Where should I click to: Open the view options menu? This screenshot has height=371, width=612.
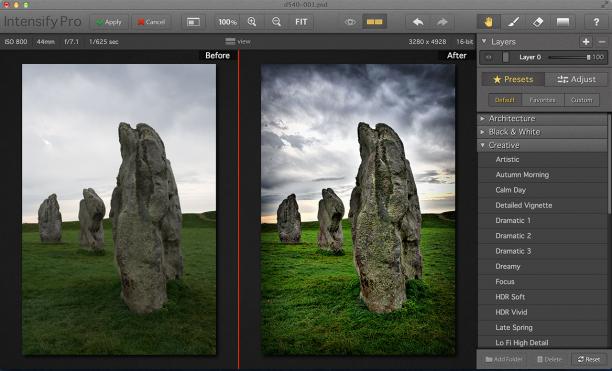pos(238,41)
